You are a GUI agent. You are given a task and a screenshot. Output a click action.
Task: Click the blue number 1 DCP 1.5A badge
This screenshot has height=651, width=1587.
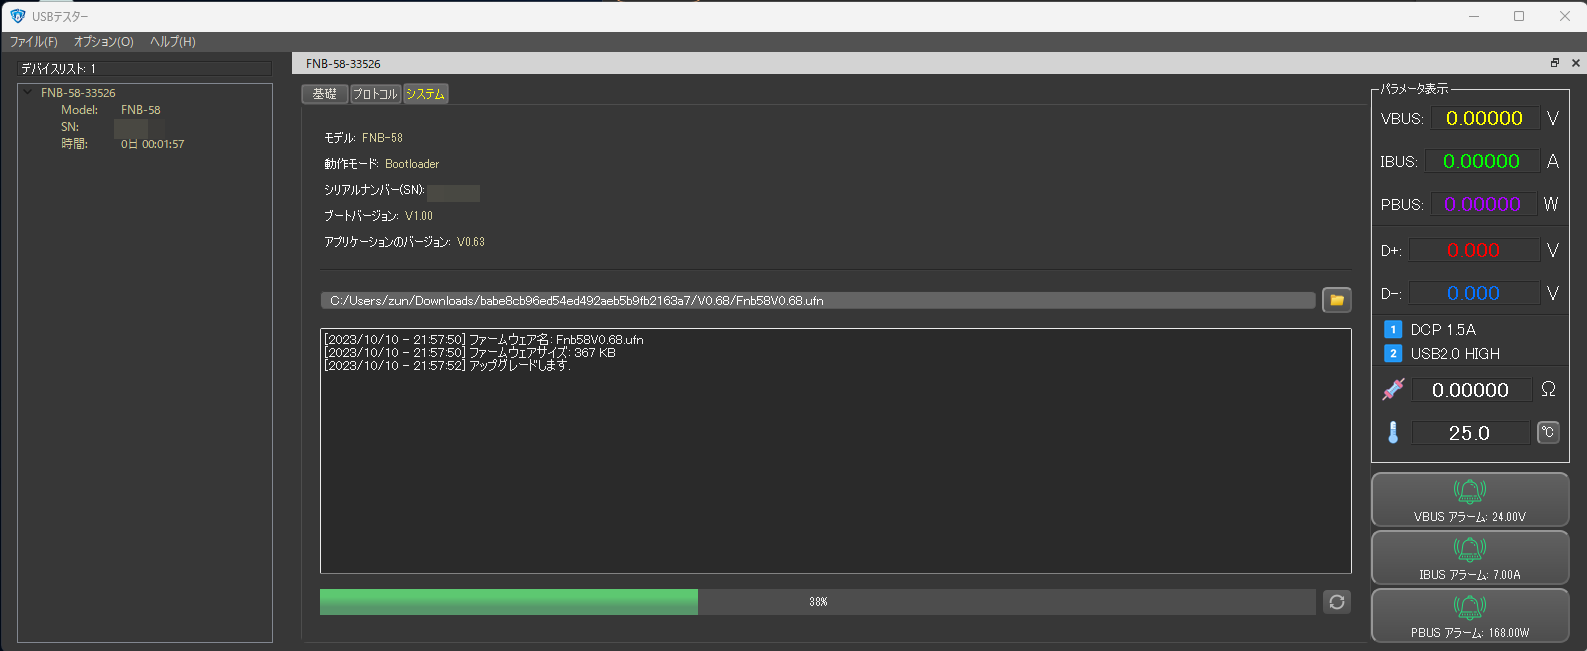click(1393, 329)
